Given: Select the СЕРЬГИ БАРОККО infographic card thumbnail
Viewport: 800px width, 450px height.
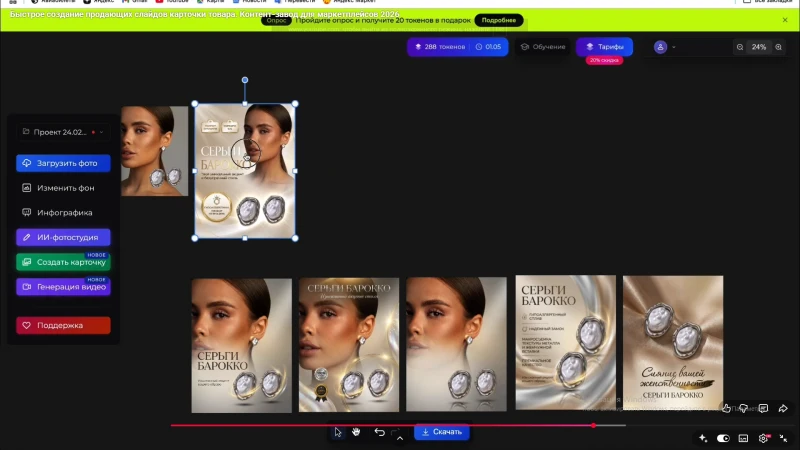Looking at the screenshot, I should click(565, 342).
